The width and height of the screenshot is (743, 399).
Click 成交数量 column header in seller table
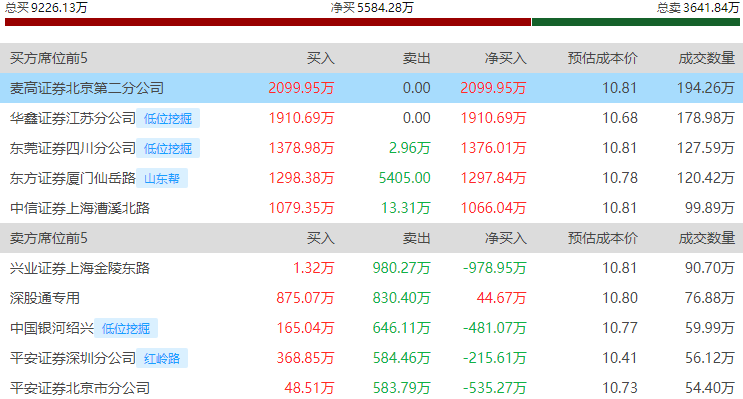click(x=707, y=238)
